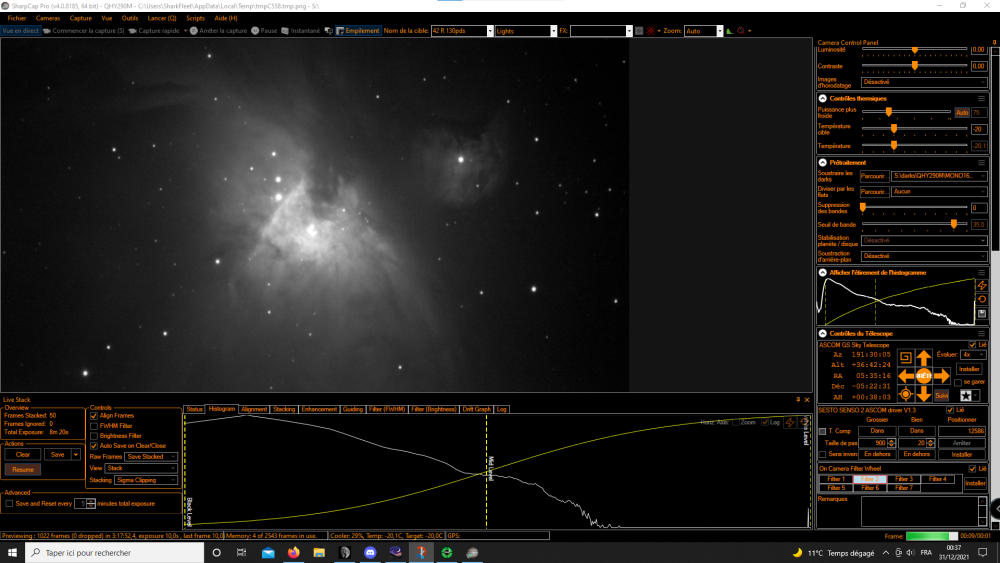Click the lightning auto-stretch icon in histogram panel
Screen dimensions: 1000x563
tap(982, 286)
